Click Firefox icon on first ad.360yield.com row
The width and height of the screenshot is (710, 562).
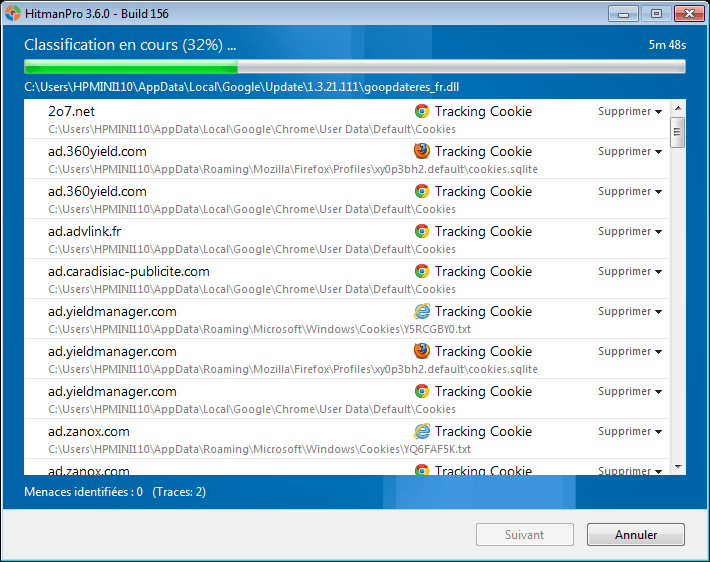point(422,151)
